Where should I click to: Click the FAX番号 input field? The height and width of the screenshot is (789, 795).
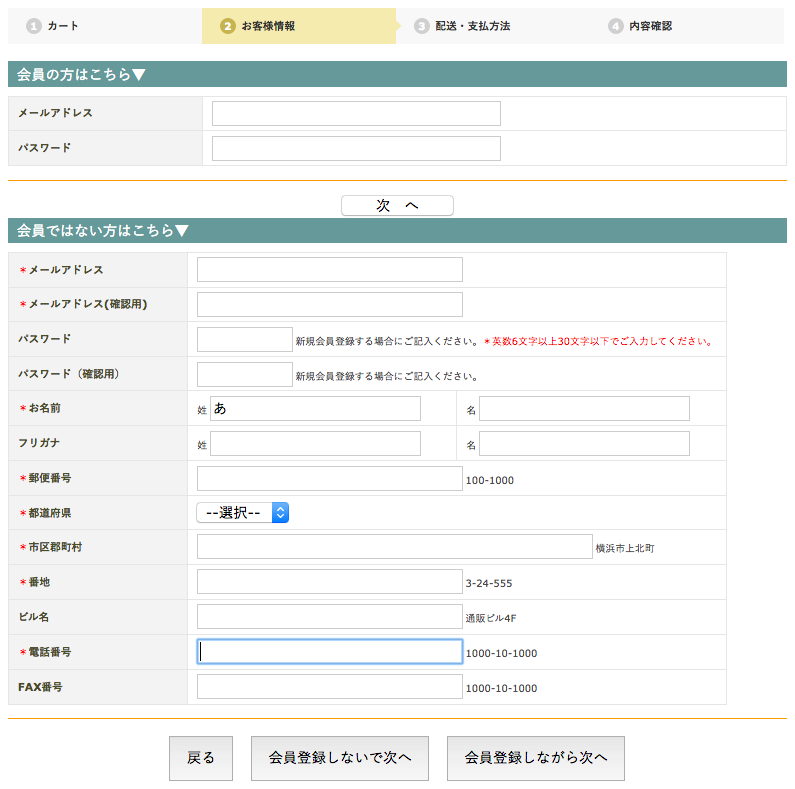[330, 687]
